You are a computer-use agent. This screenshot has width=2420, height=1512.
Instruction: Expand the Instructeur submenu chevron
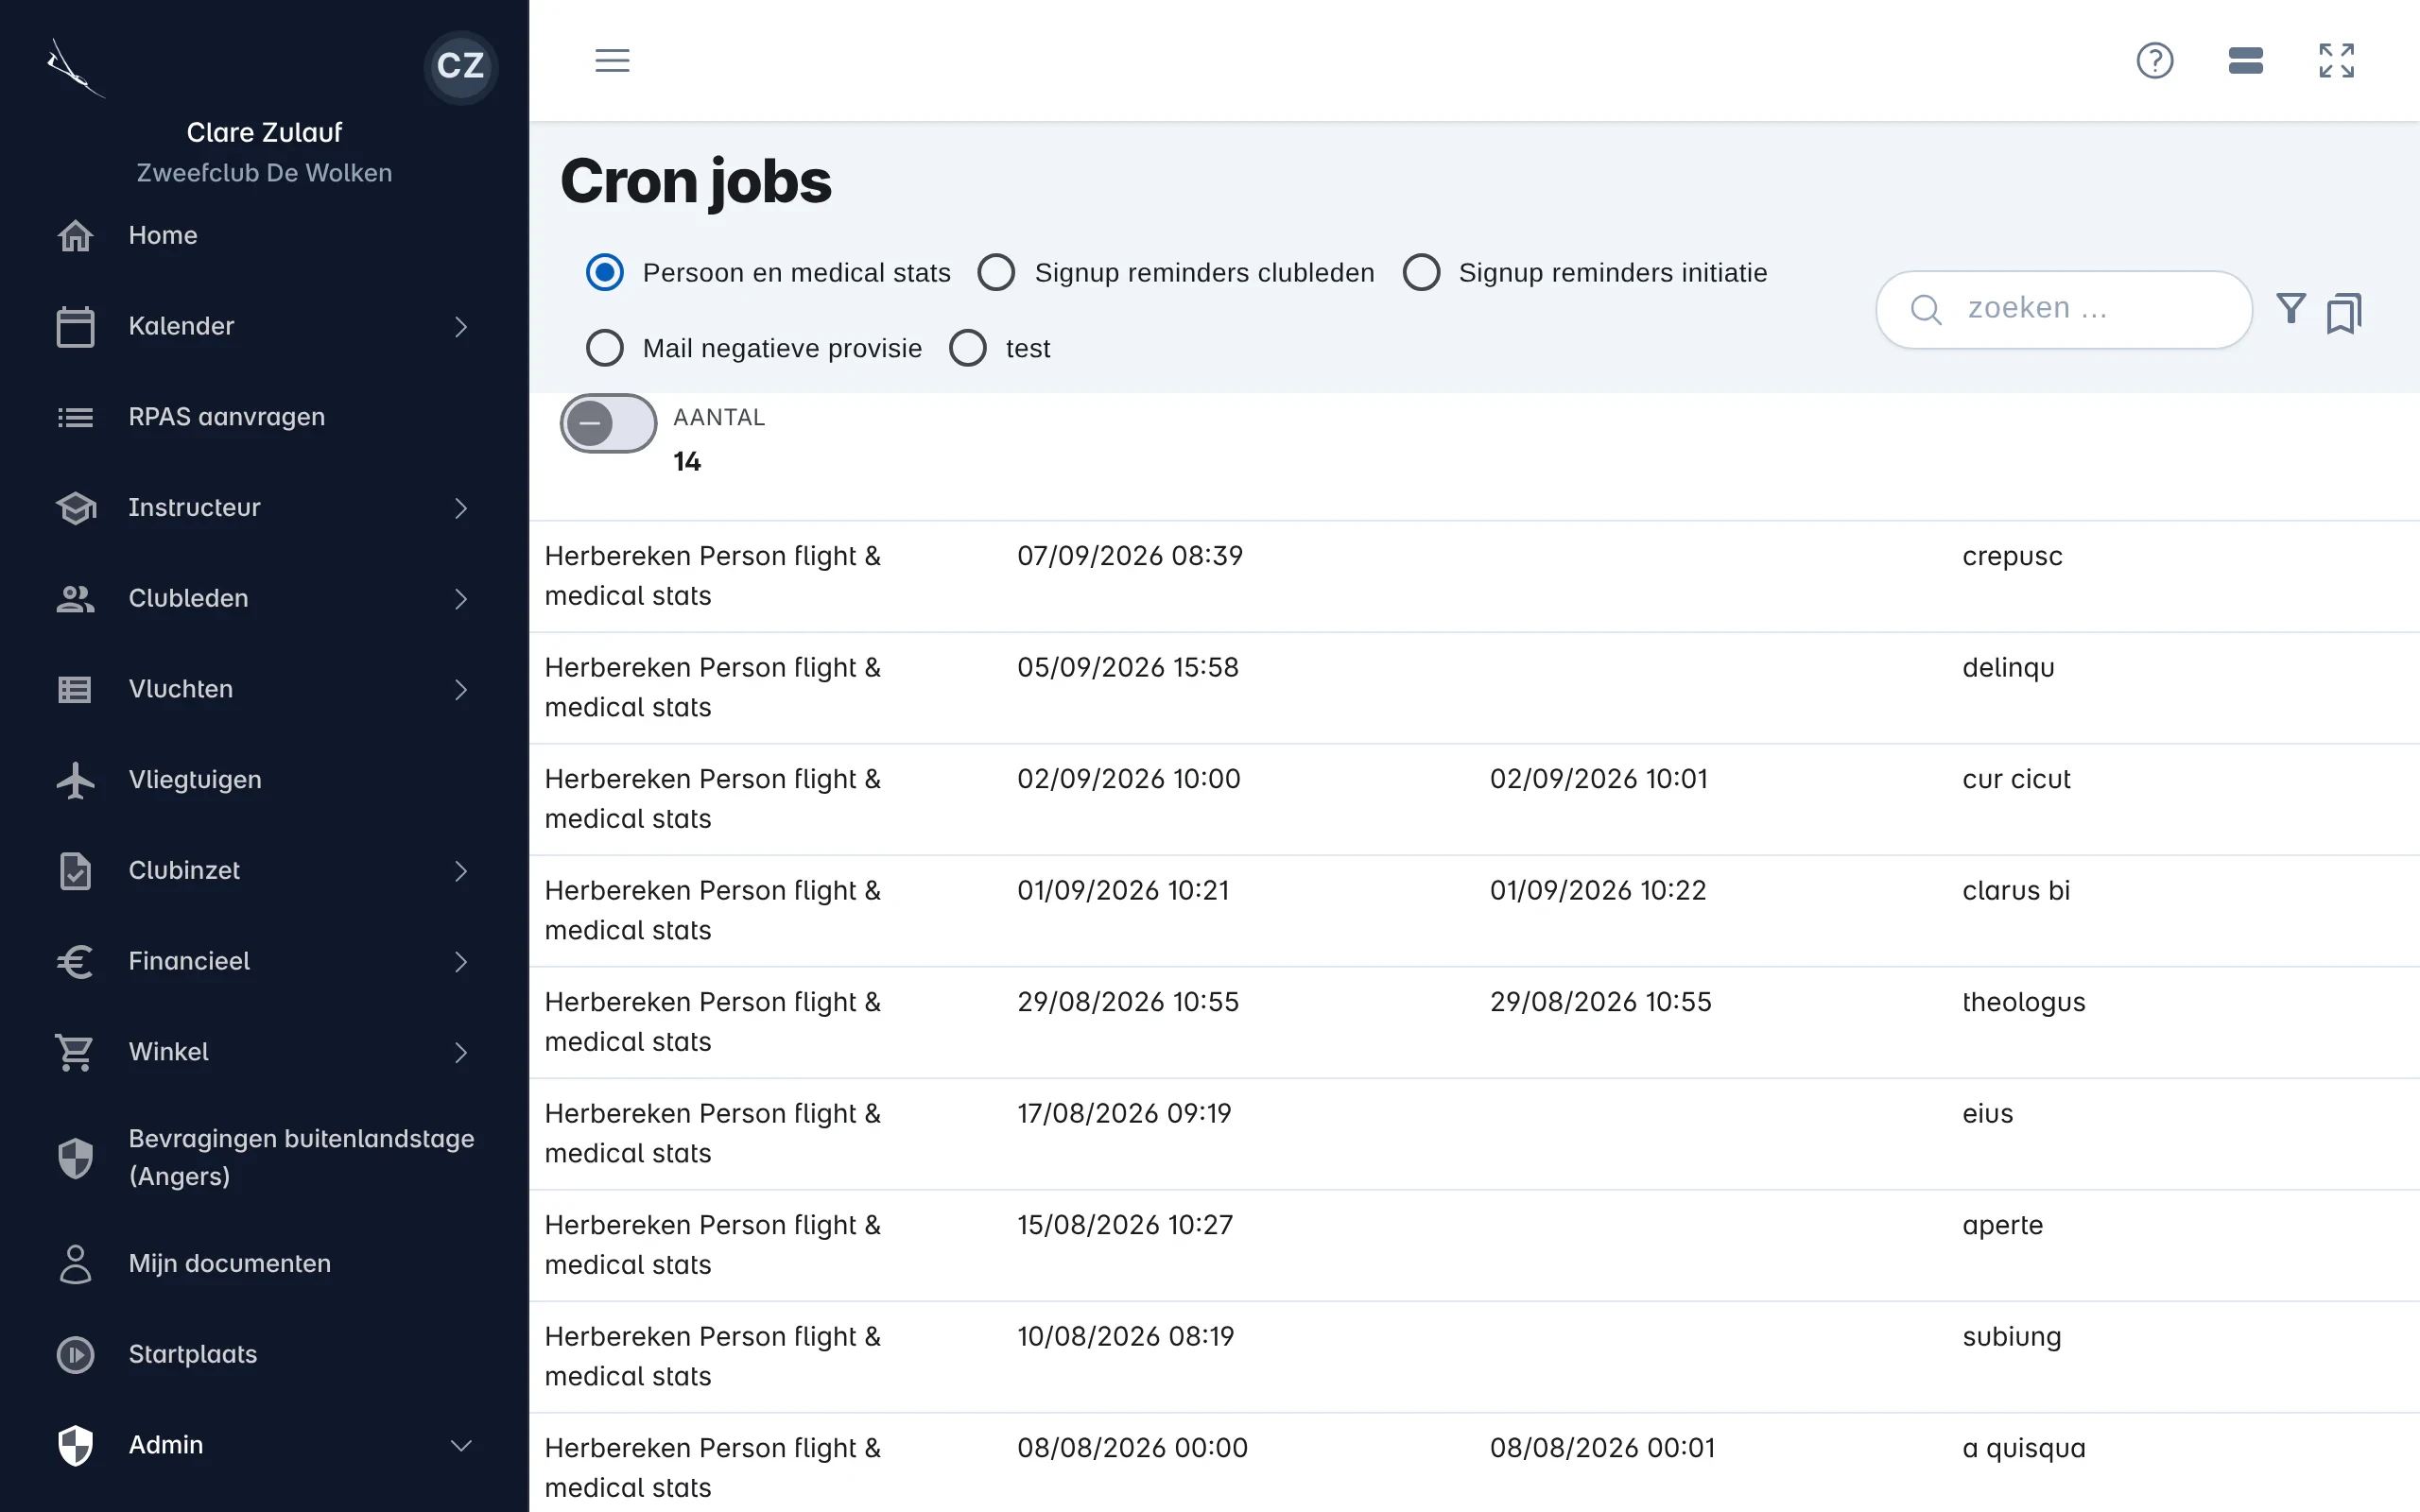[x=461, y=508]
